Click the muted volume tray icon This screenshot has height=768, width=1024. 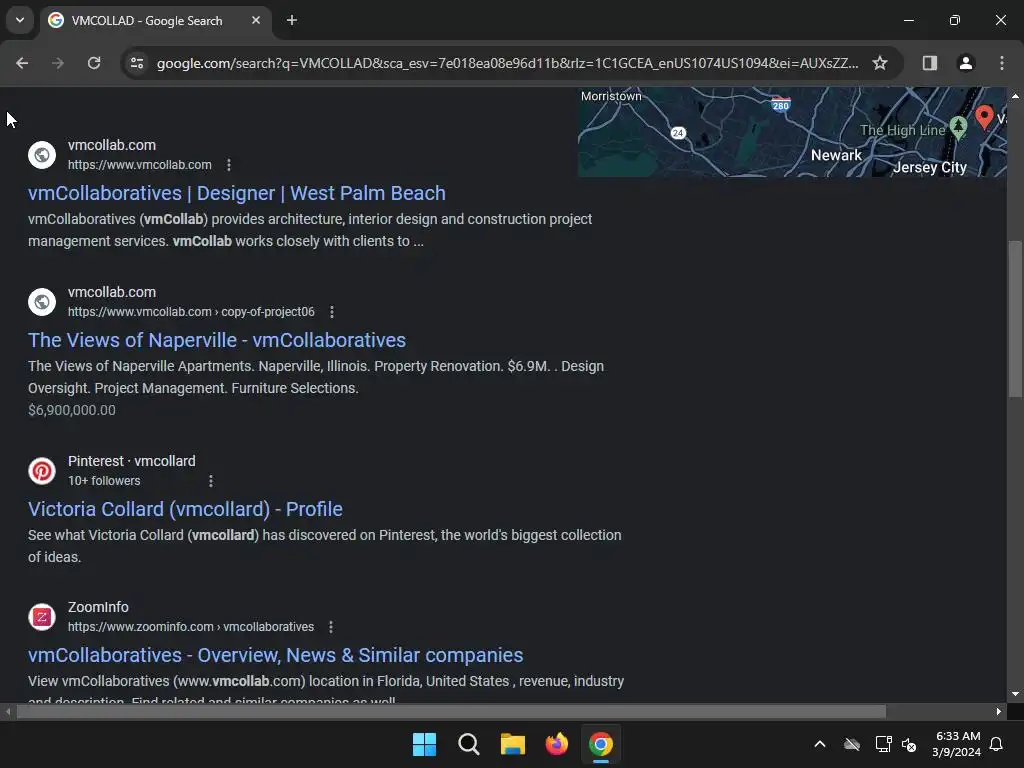tap(908, 744)
